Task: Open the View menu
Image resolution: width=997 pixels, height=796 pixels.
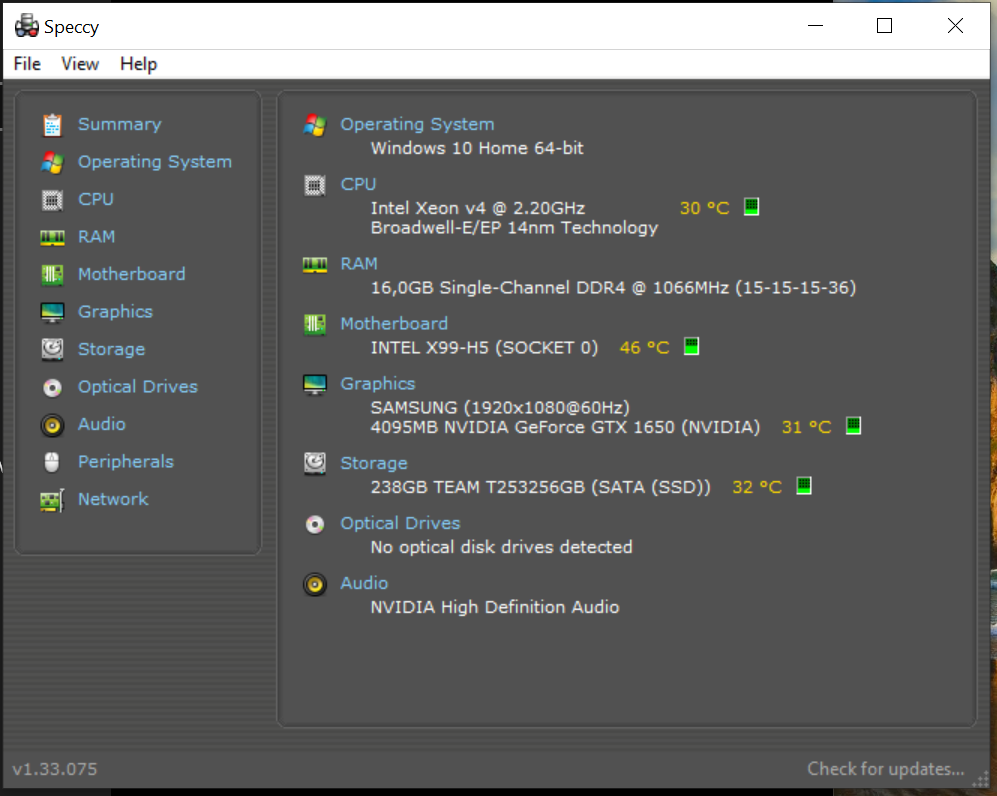Action: (79, 64)
